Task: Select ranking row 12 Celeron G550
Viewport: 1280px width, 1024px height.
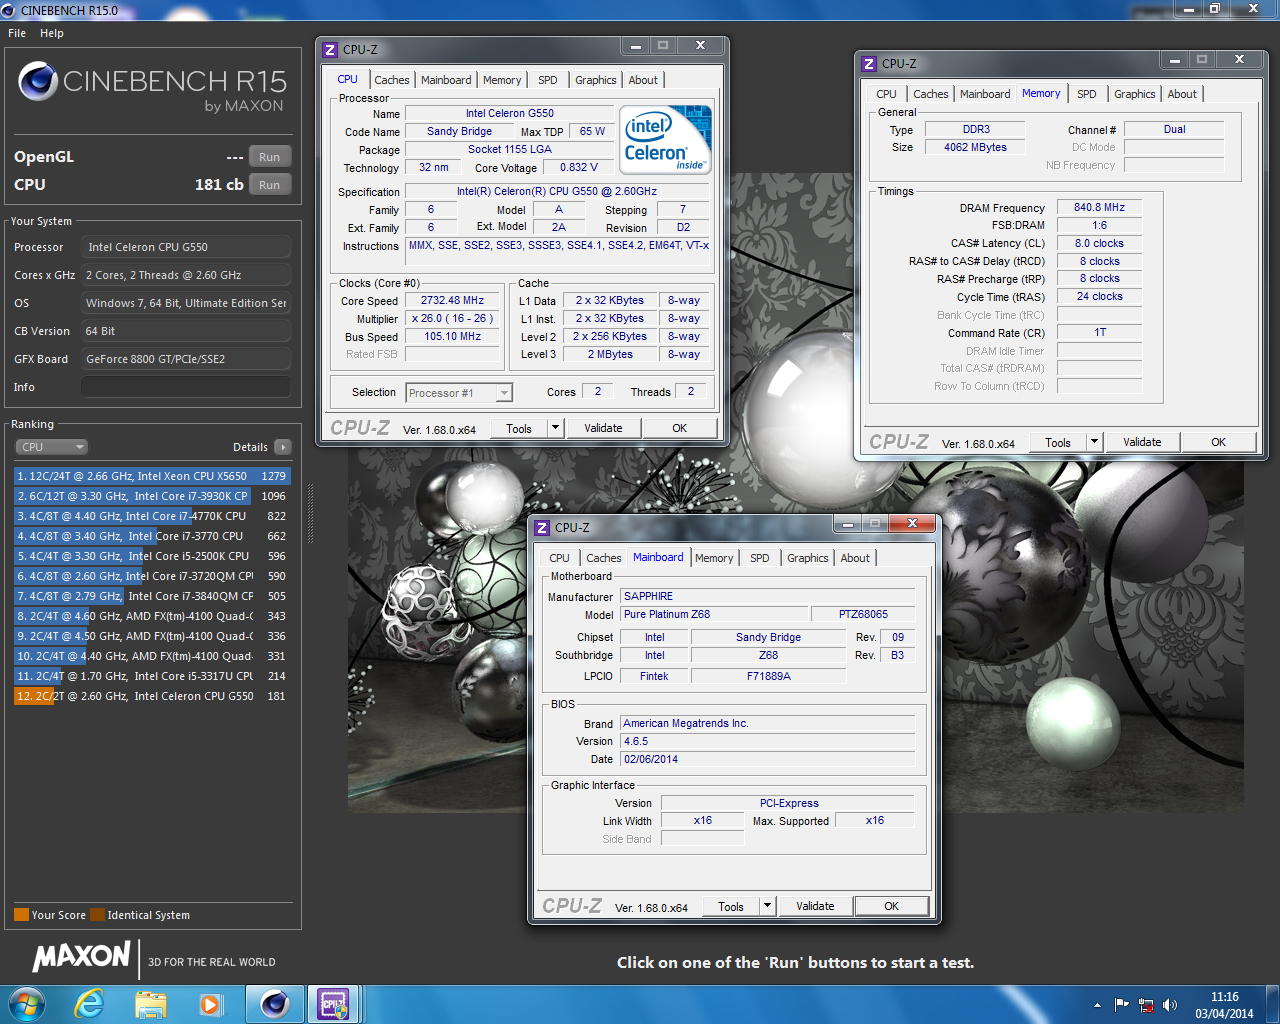Action: (152, 696)
